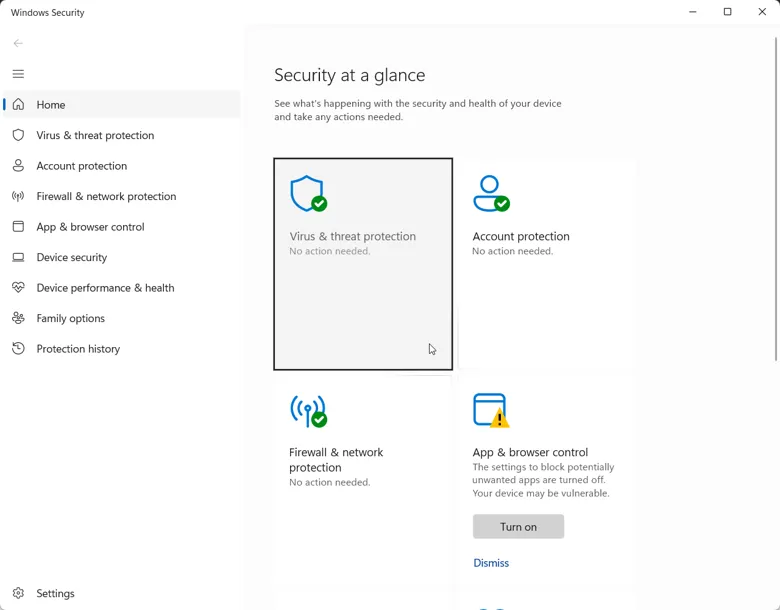This screenshot has width=780, height=610.
Task: Click the Turn on button
Action: pos(518,526)
